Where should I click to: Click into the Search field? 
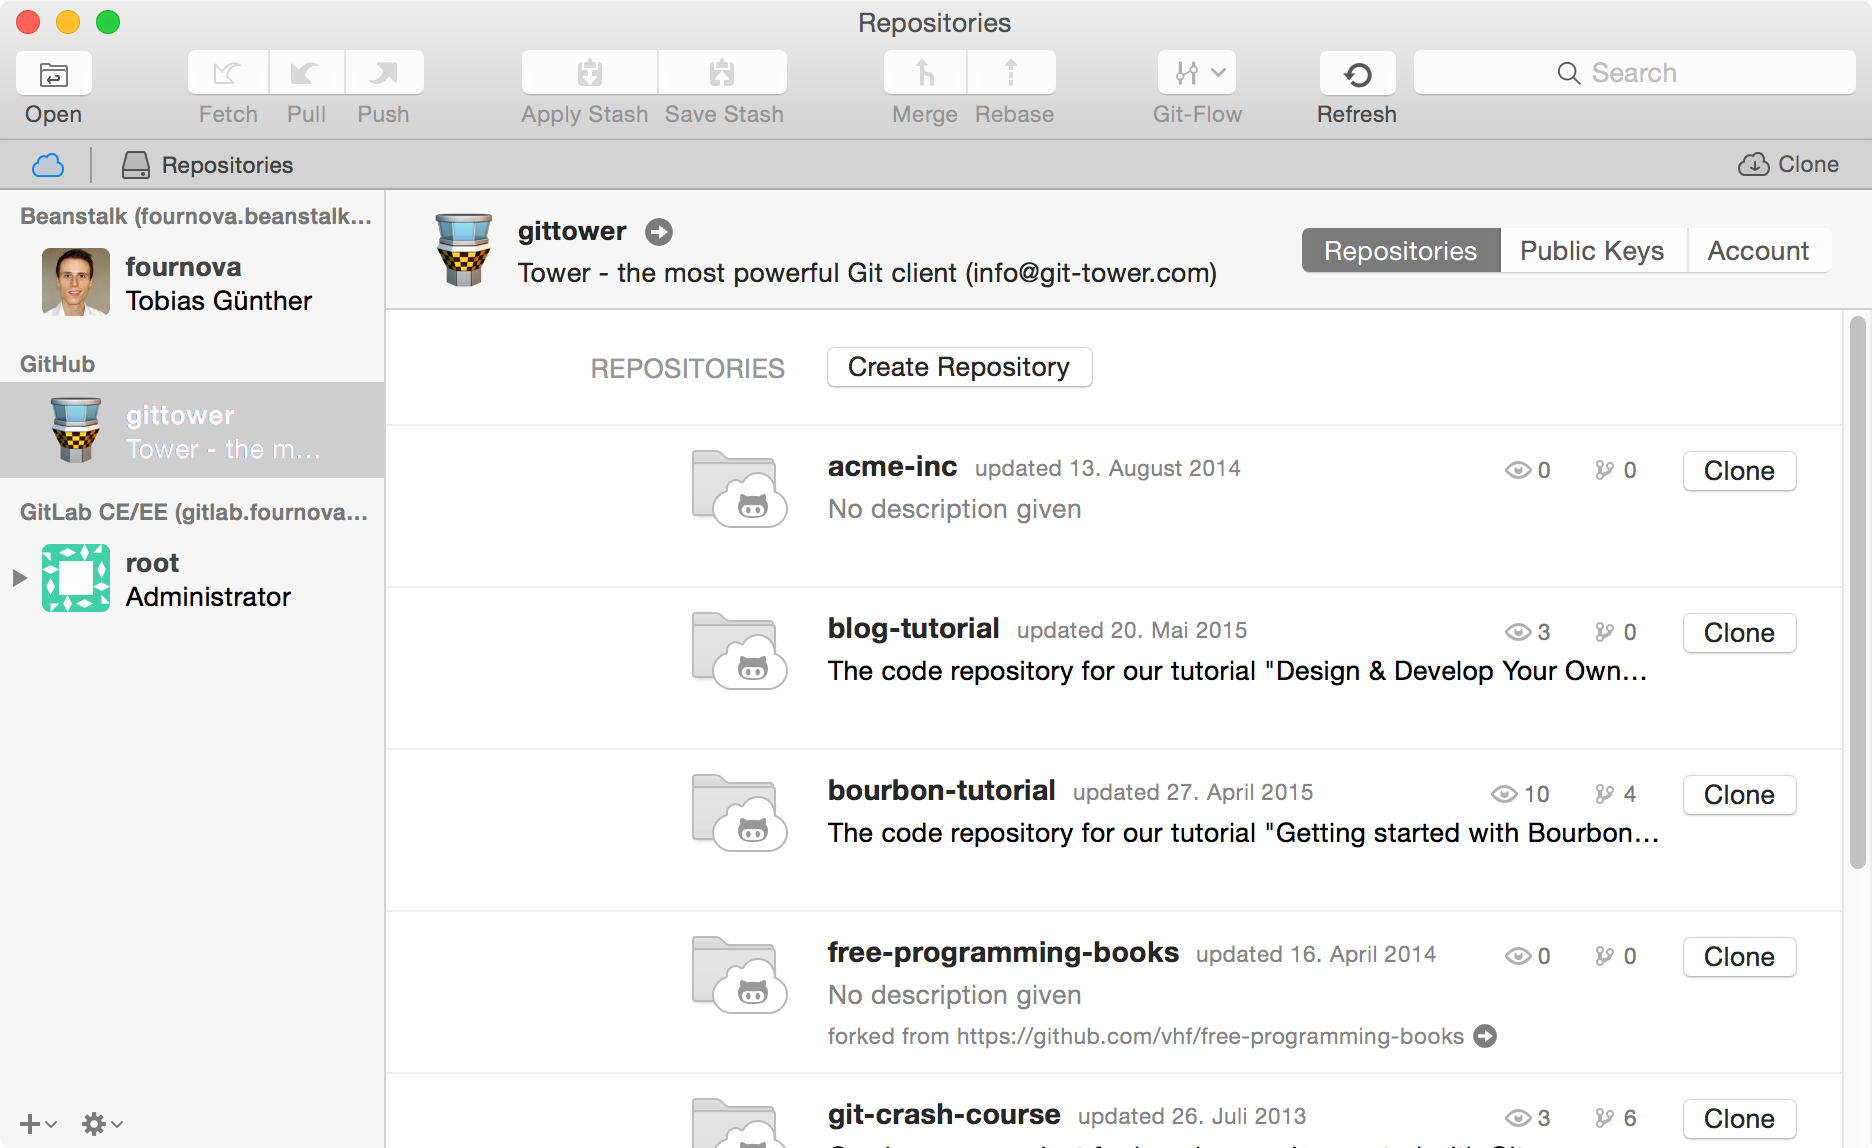click(1634, 73)
